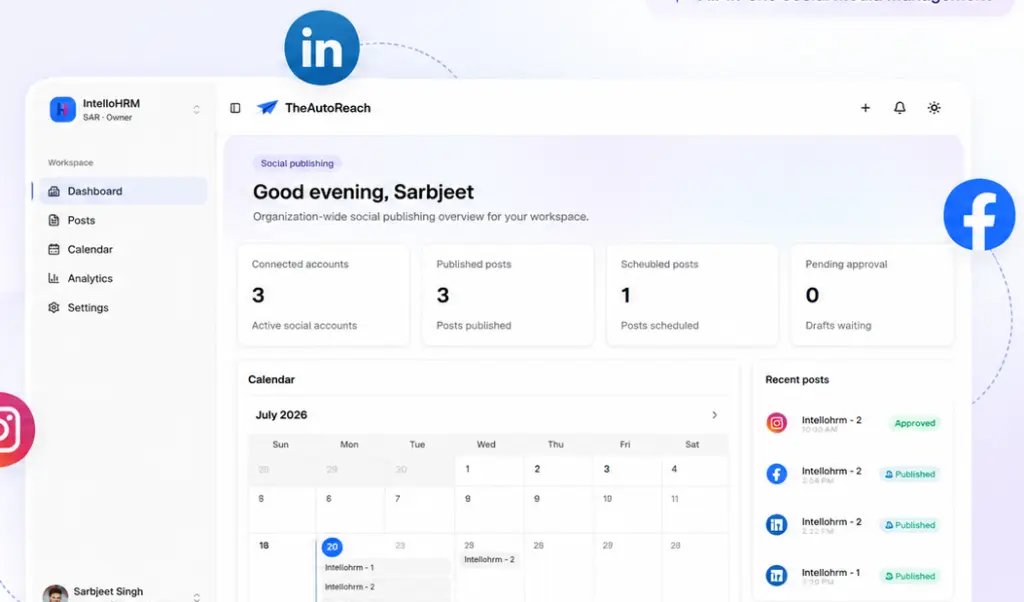Click the Social publishing tag

tap(297, 163)
